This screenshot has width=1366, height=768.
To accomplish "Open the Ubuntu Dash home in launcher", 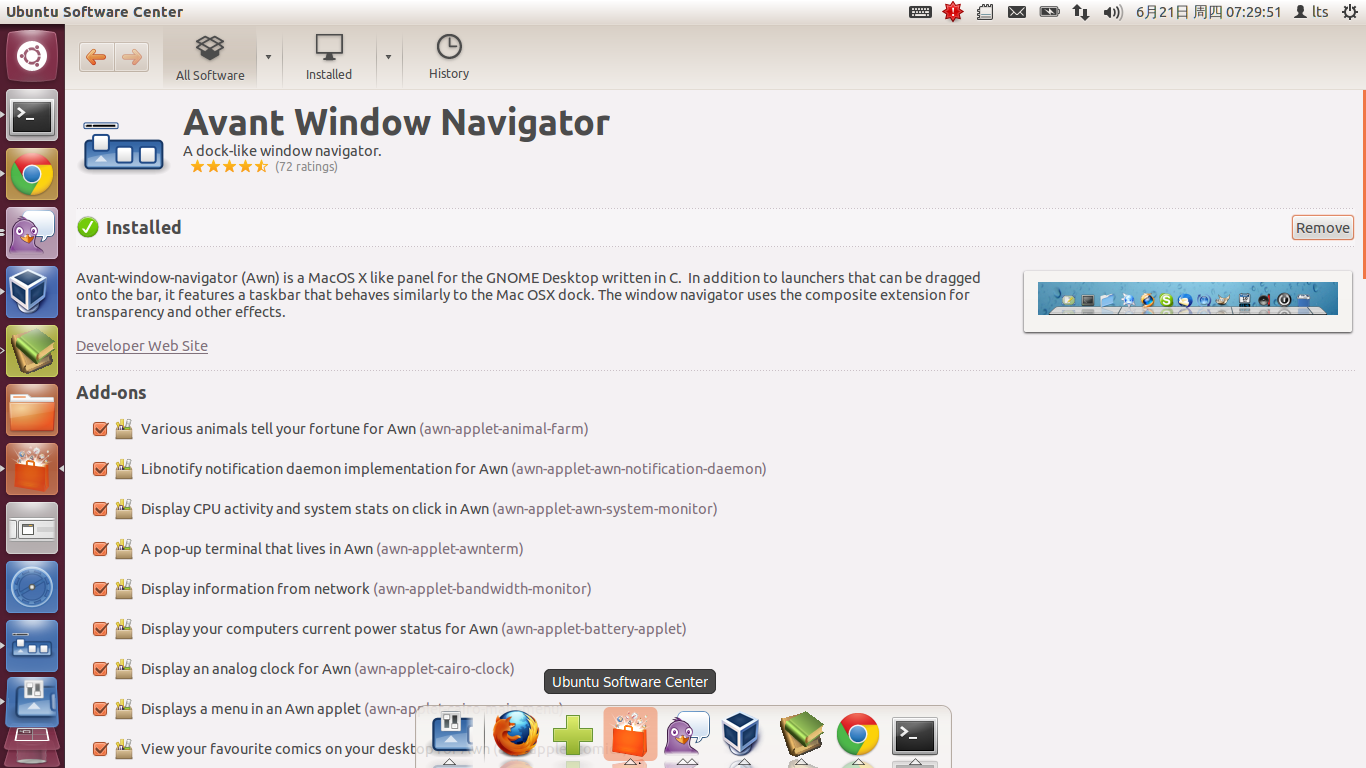I will pyautogui.click(x=32, y=56).
